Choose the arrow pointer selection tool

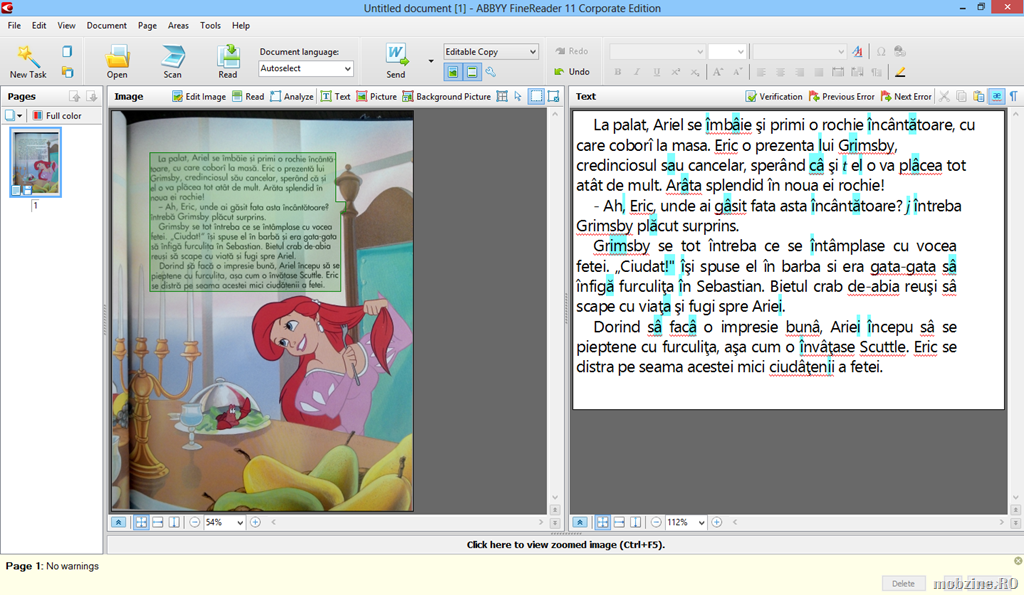pos(518,97)
